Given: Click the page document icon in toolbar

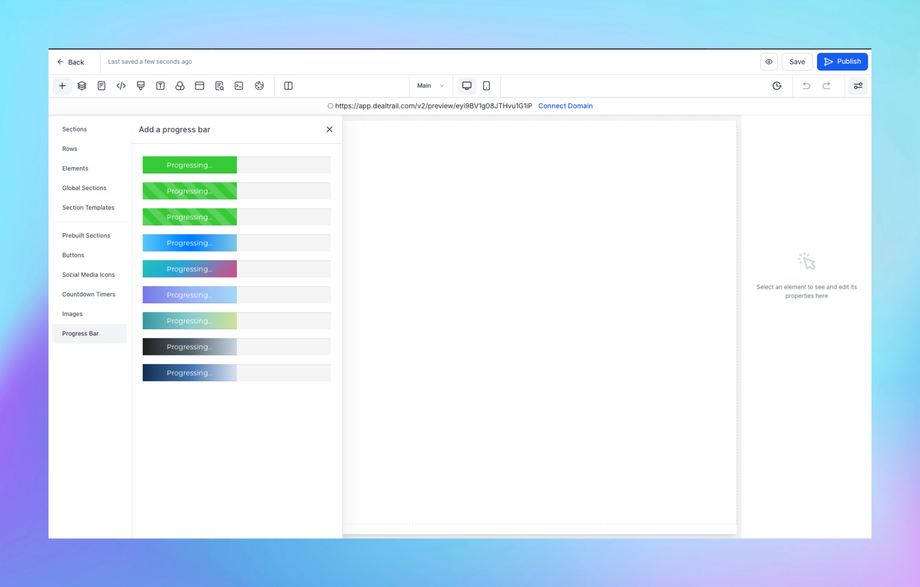Looking at the screenshot, I should (x=102, y=86).
